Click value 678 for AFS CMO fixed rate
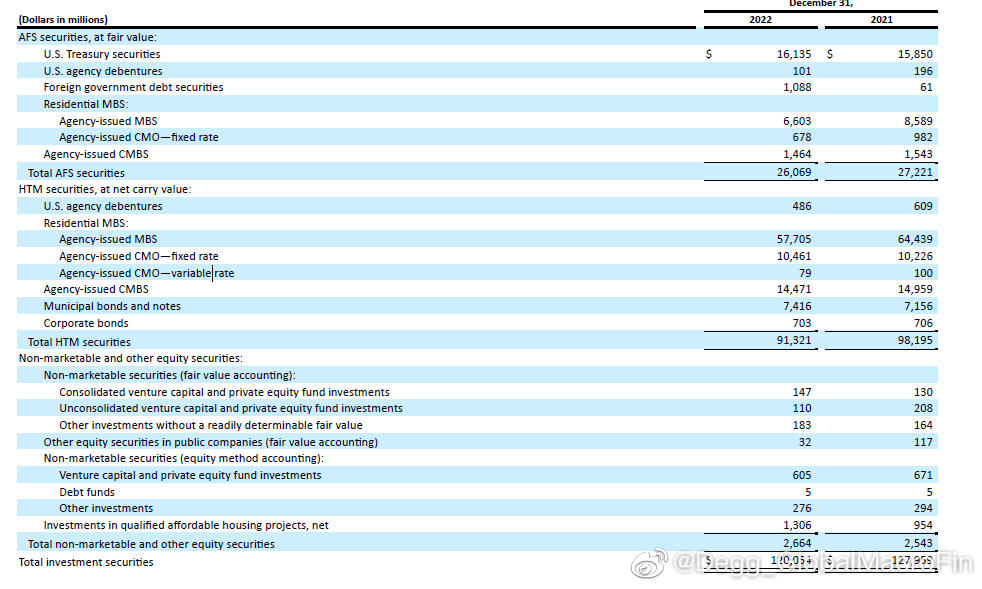Screen dimensions: 982x589 802,137
